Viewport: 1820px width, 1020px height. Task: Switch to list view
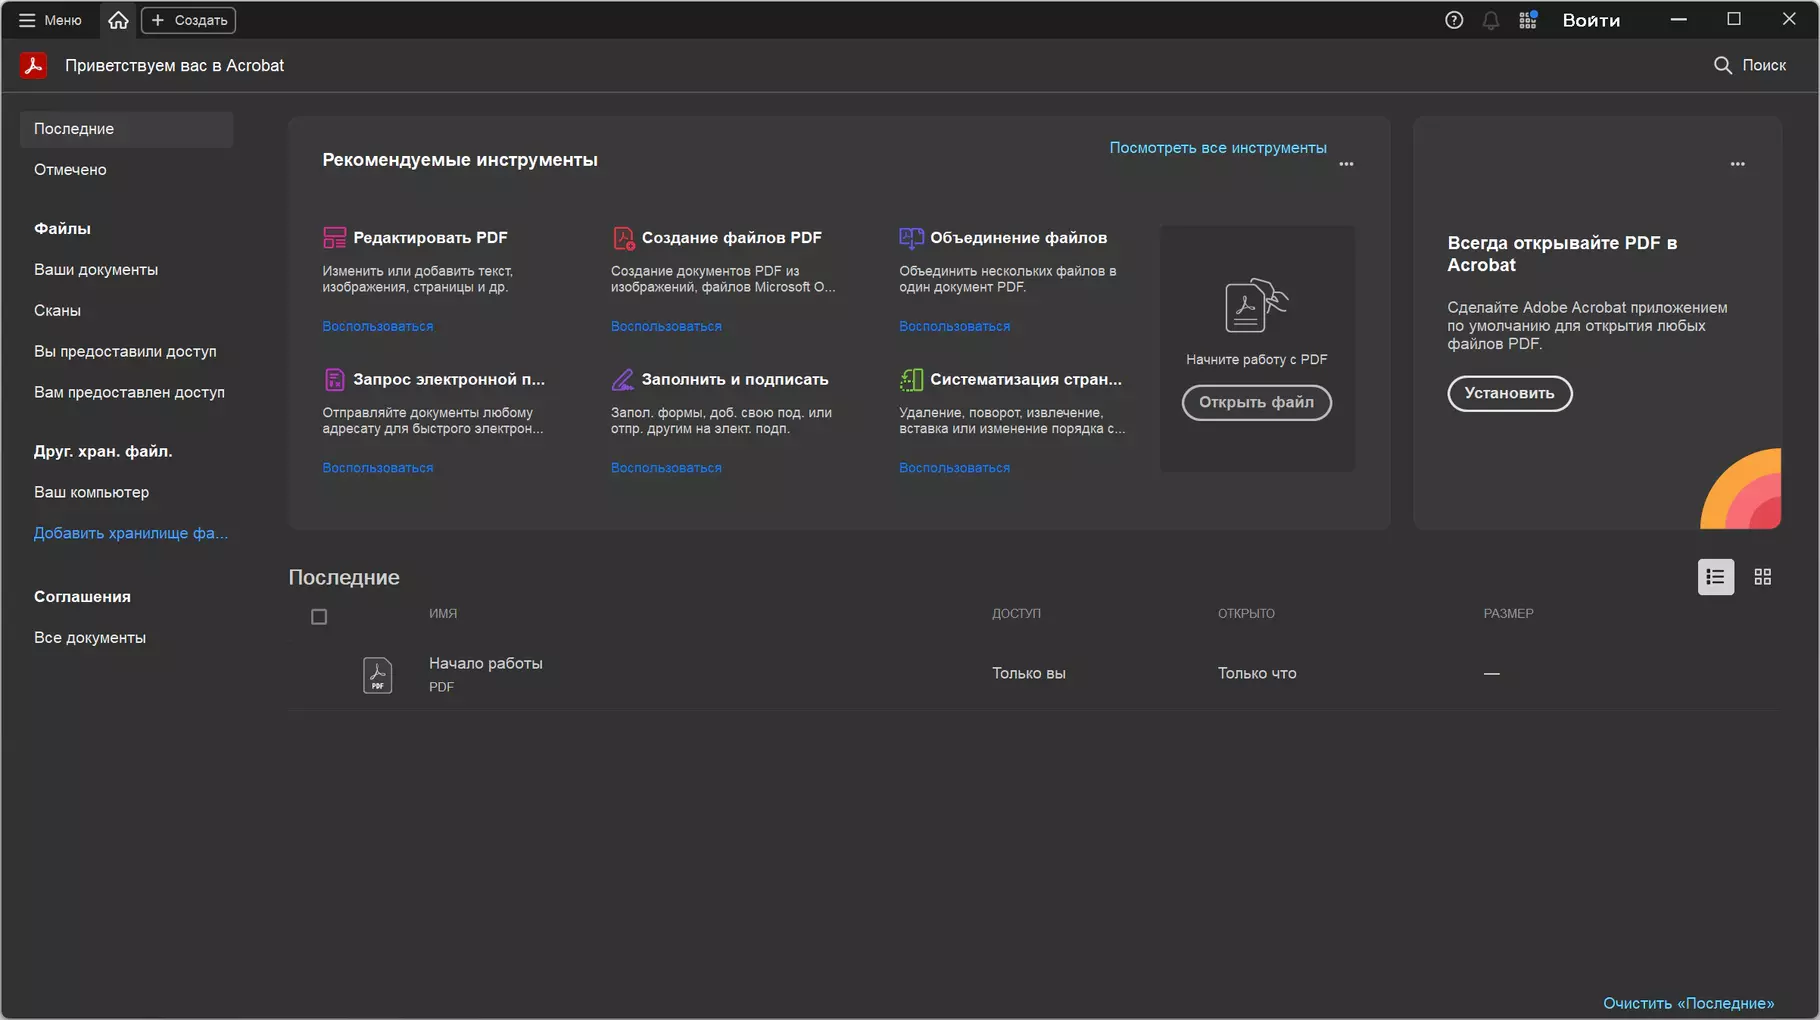pyautogui.click(x=1715, y=577)
